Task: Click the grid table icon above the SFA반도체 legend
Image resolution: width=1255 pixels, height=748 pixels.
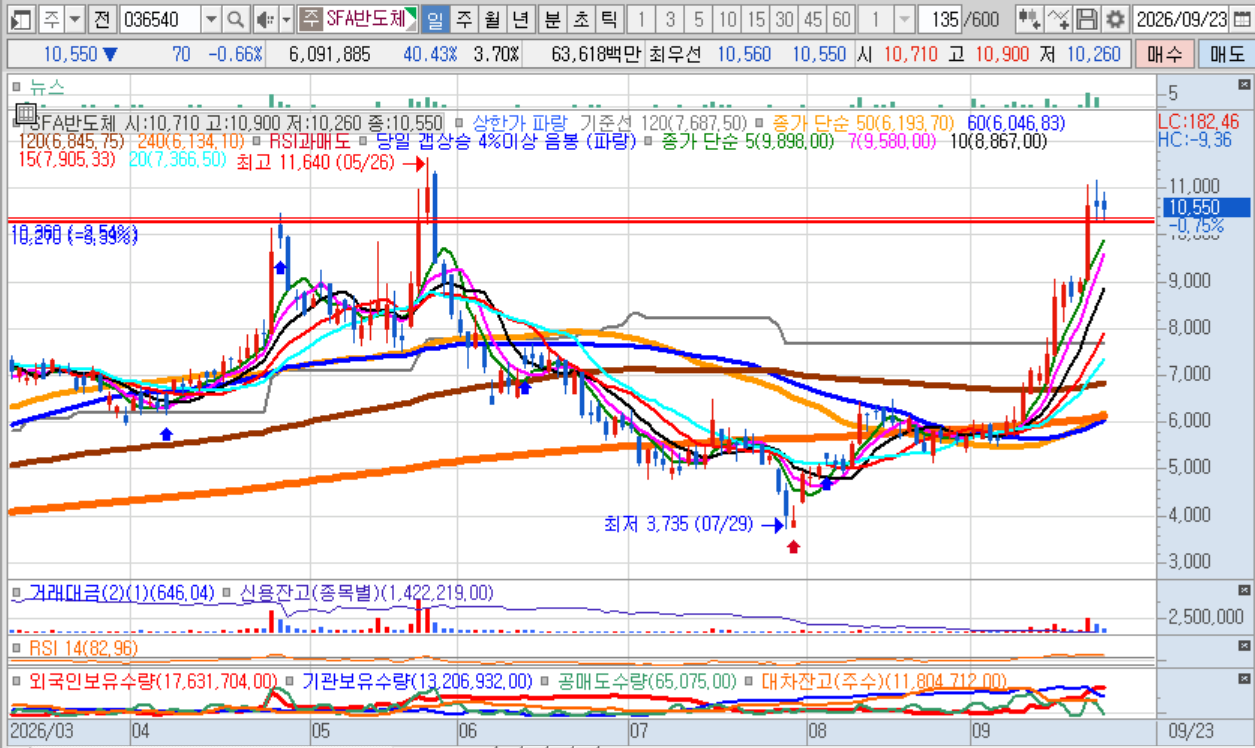Action: click(25, 113)
